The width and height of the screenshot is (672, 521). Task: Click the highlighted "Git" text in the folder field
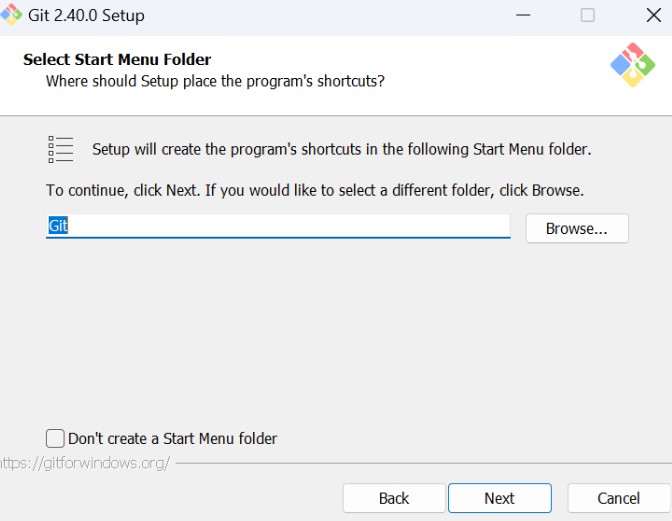coord(58,226)
